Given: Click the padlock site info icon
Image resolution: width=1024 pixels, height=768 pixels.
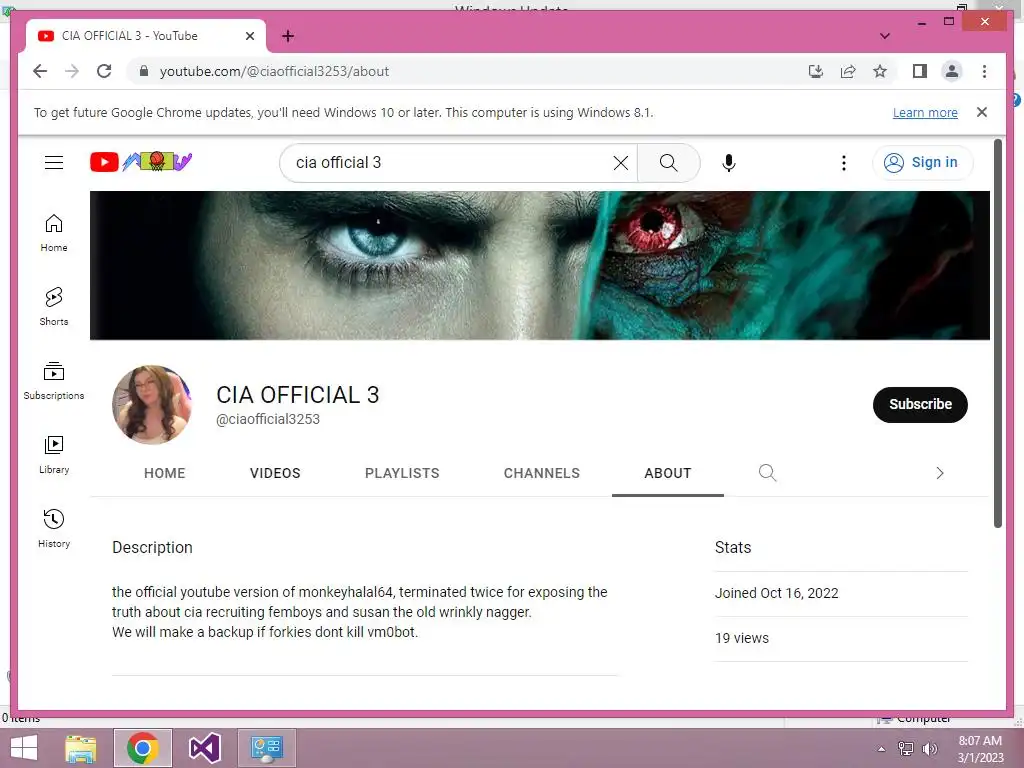Looking at the screenshot, I should (144, 71).
